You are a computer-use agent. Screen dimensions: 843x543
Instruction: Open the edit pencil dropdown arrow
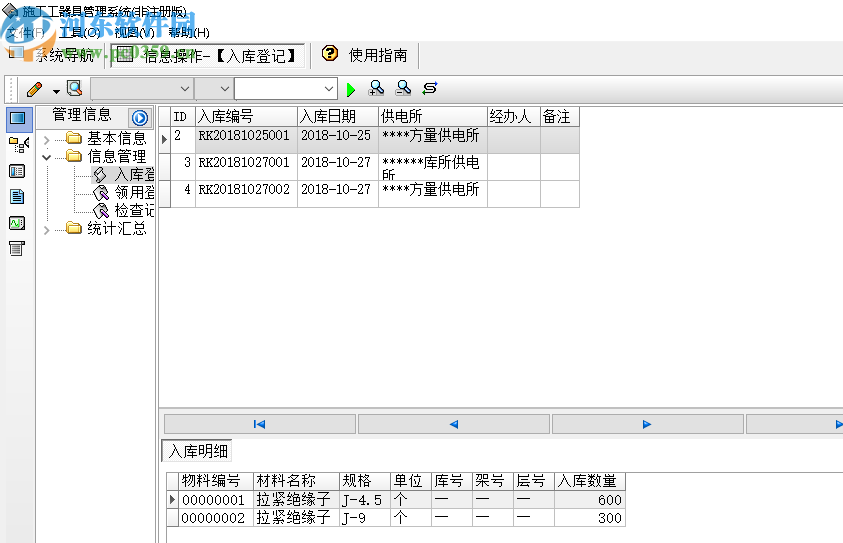pyautogui.click(x=56, y=91)
